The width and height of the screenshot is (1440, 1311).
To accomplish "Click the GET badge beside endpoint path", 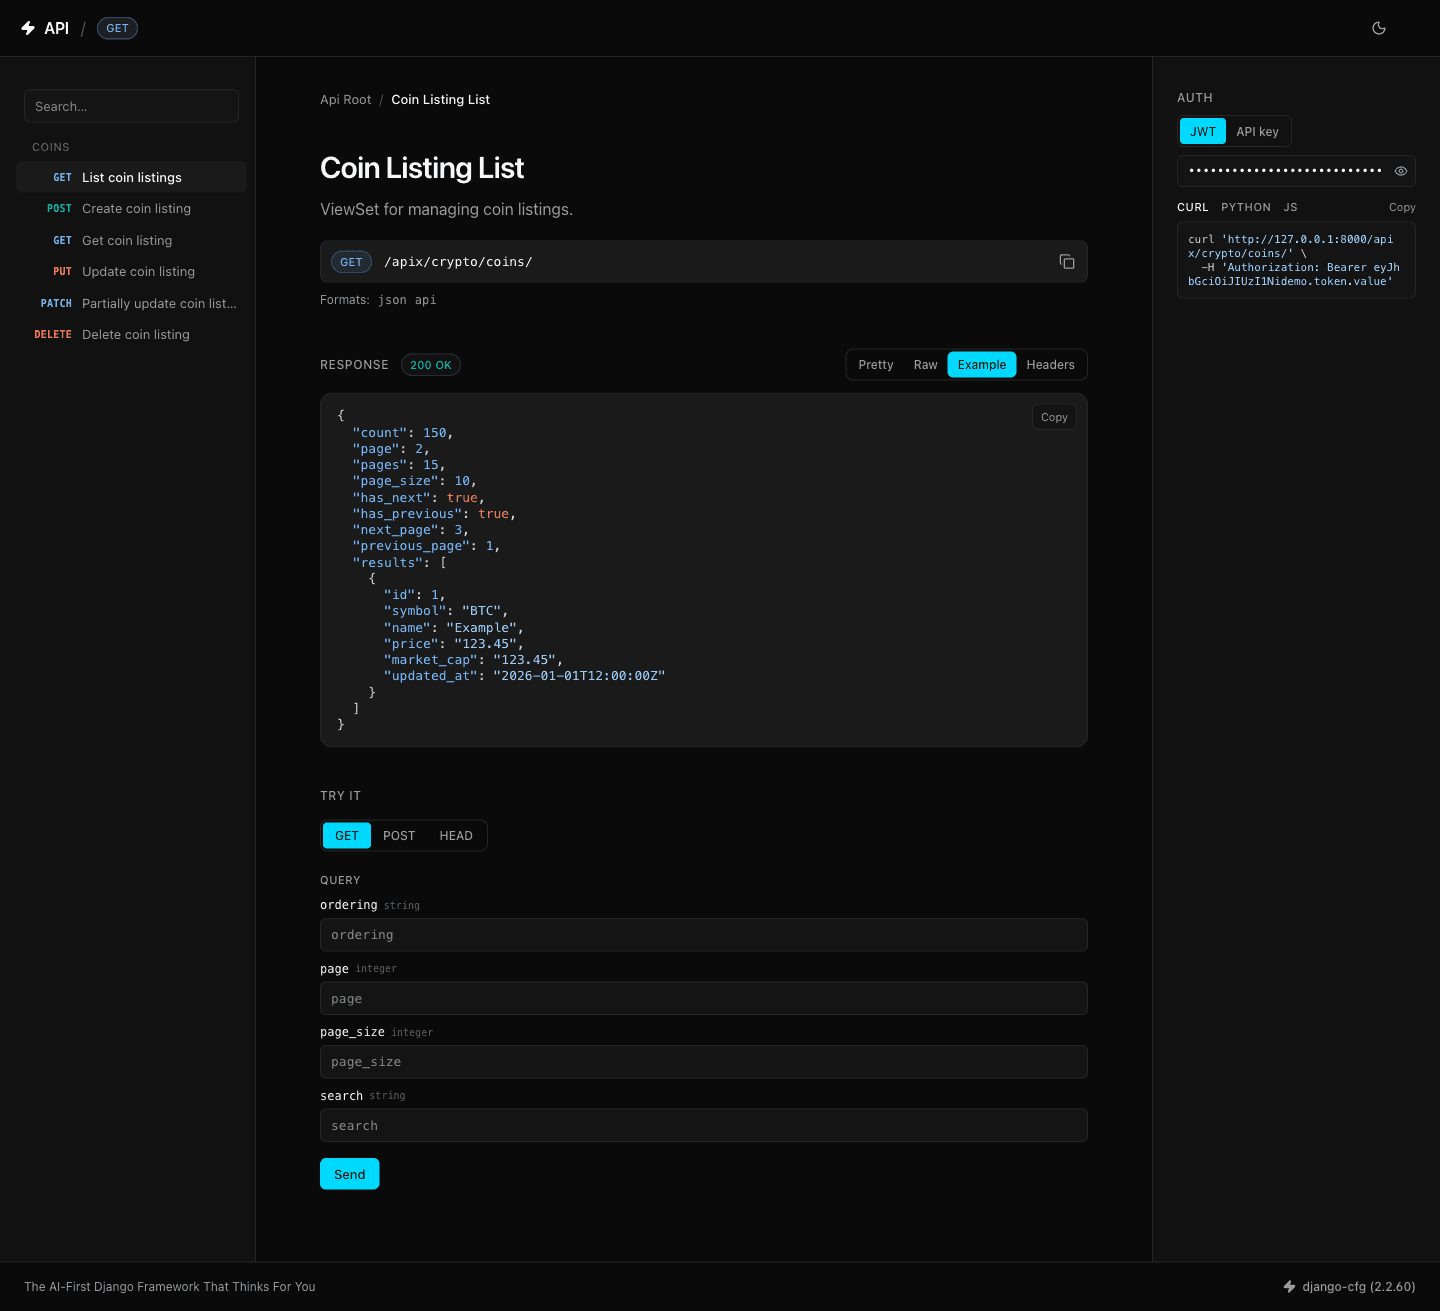I will [351, 262].
